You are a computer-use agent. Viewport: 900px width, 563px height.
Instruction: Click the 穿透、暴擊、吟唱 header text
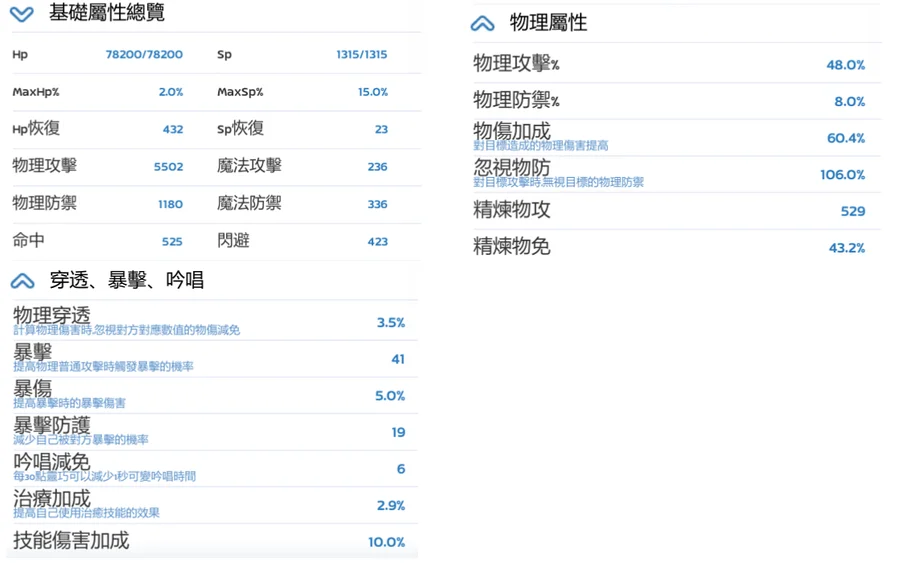[127, 280]
